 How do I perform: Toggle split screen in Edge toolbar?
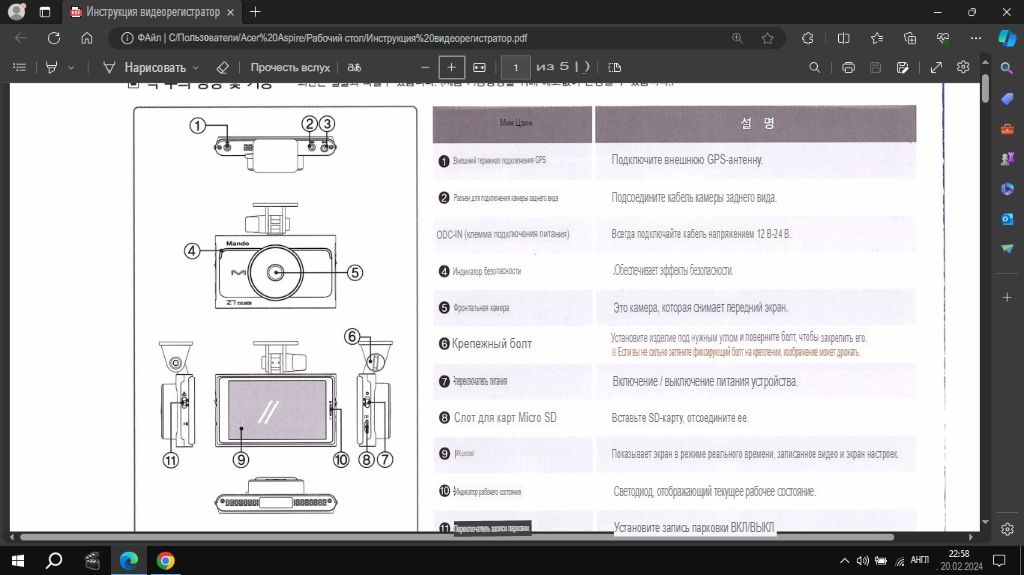coord(843,38)
